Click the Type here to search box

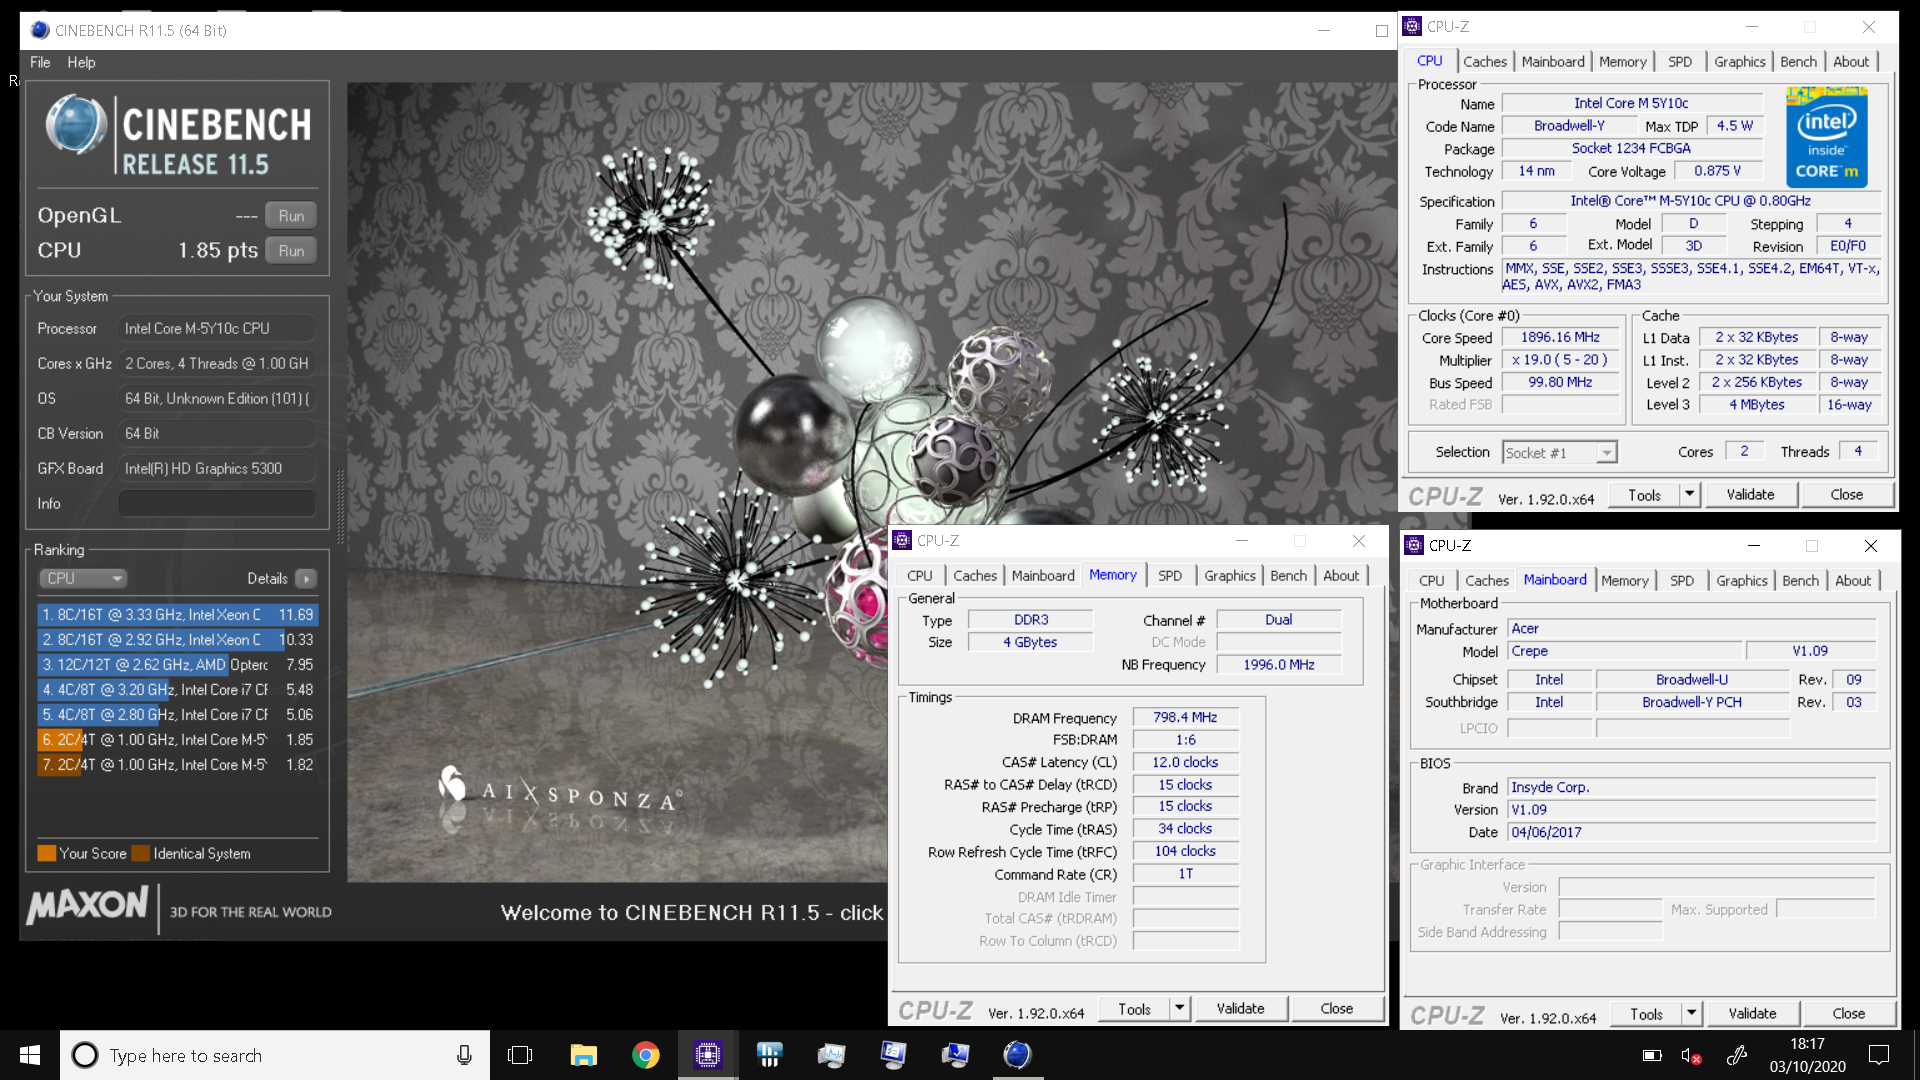pos(275,1055)
